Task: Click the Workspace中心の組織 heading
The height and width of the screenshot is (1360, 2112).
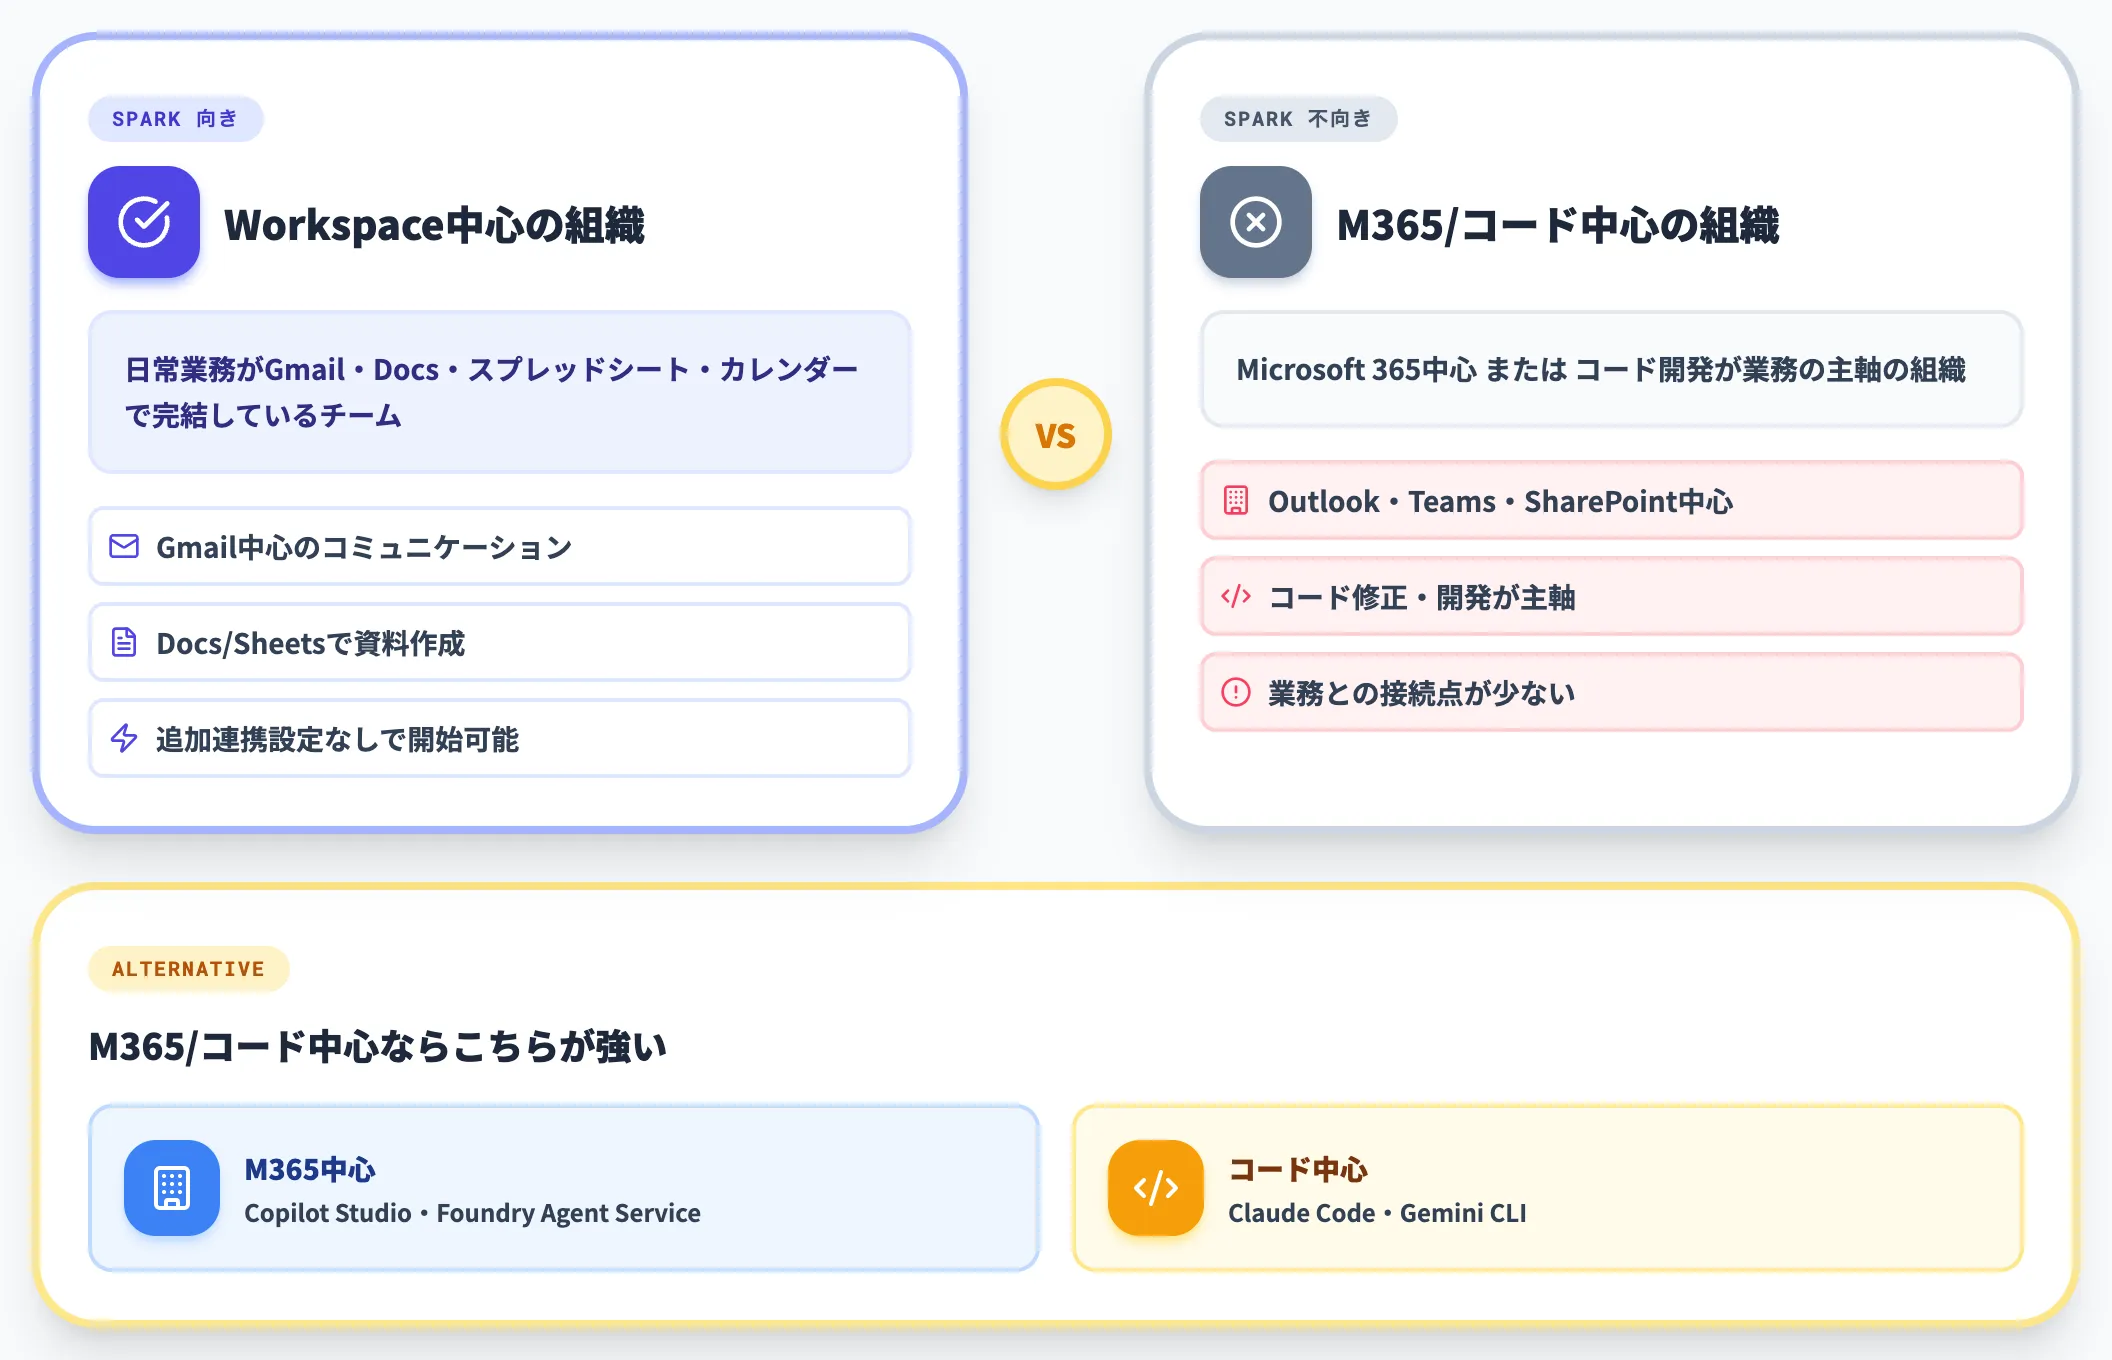Action: click(434, 225)
